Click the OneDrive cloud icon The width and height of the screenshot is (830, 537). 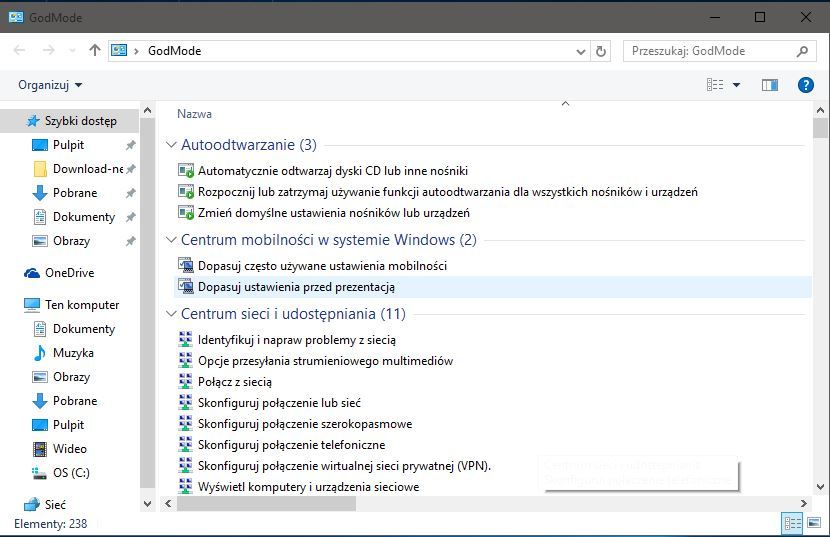pos(32,273)
